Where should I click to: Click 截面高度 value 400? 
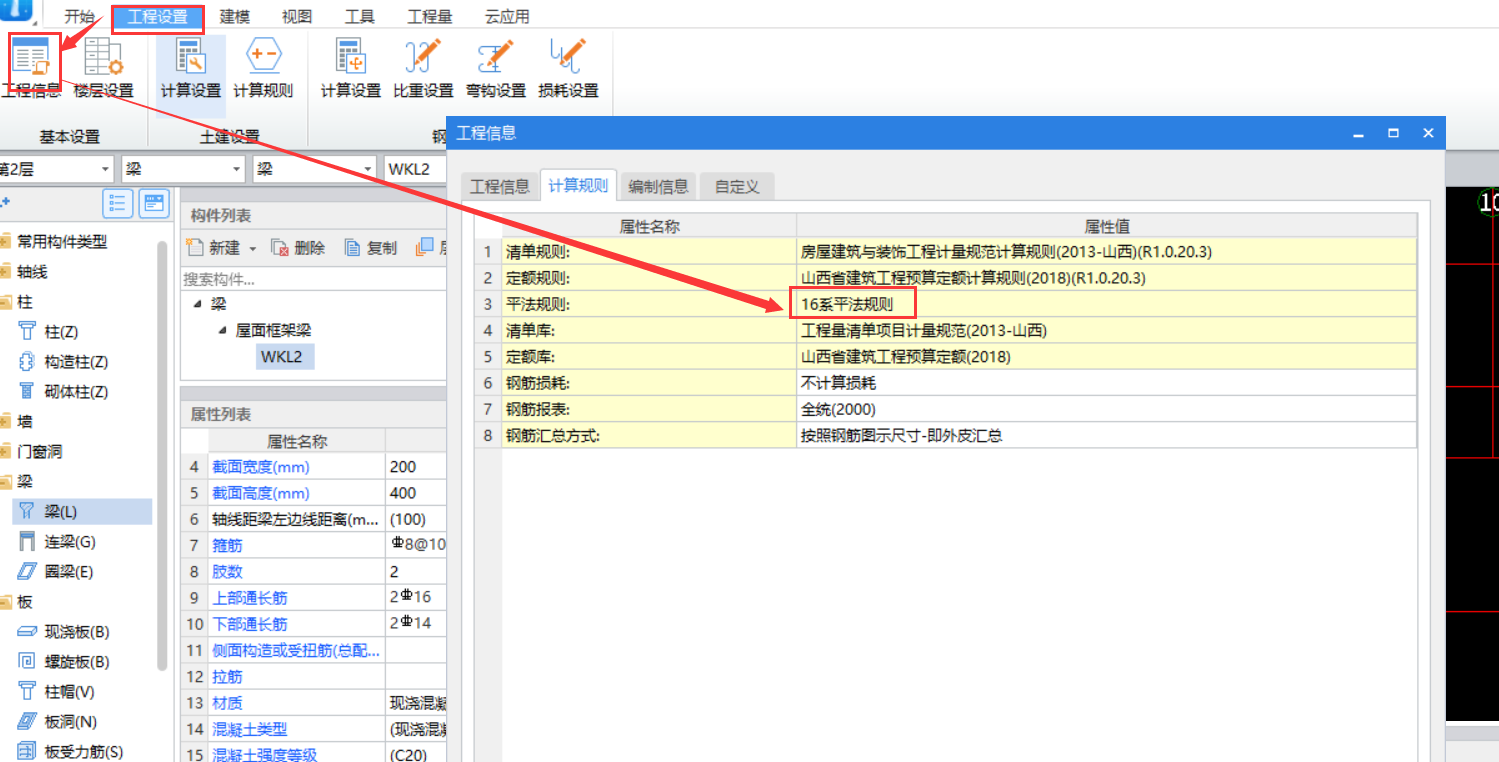click(x=416, y=493)
